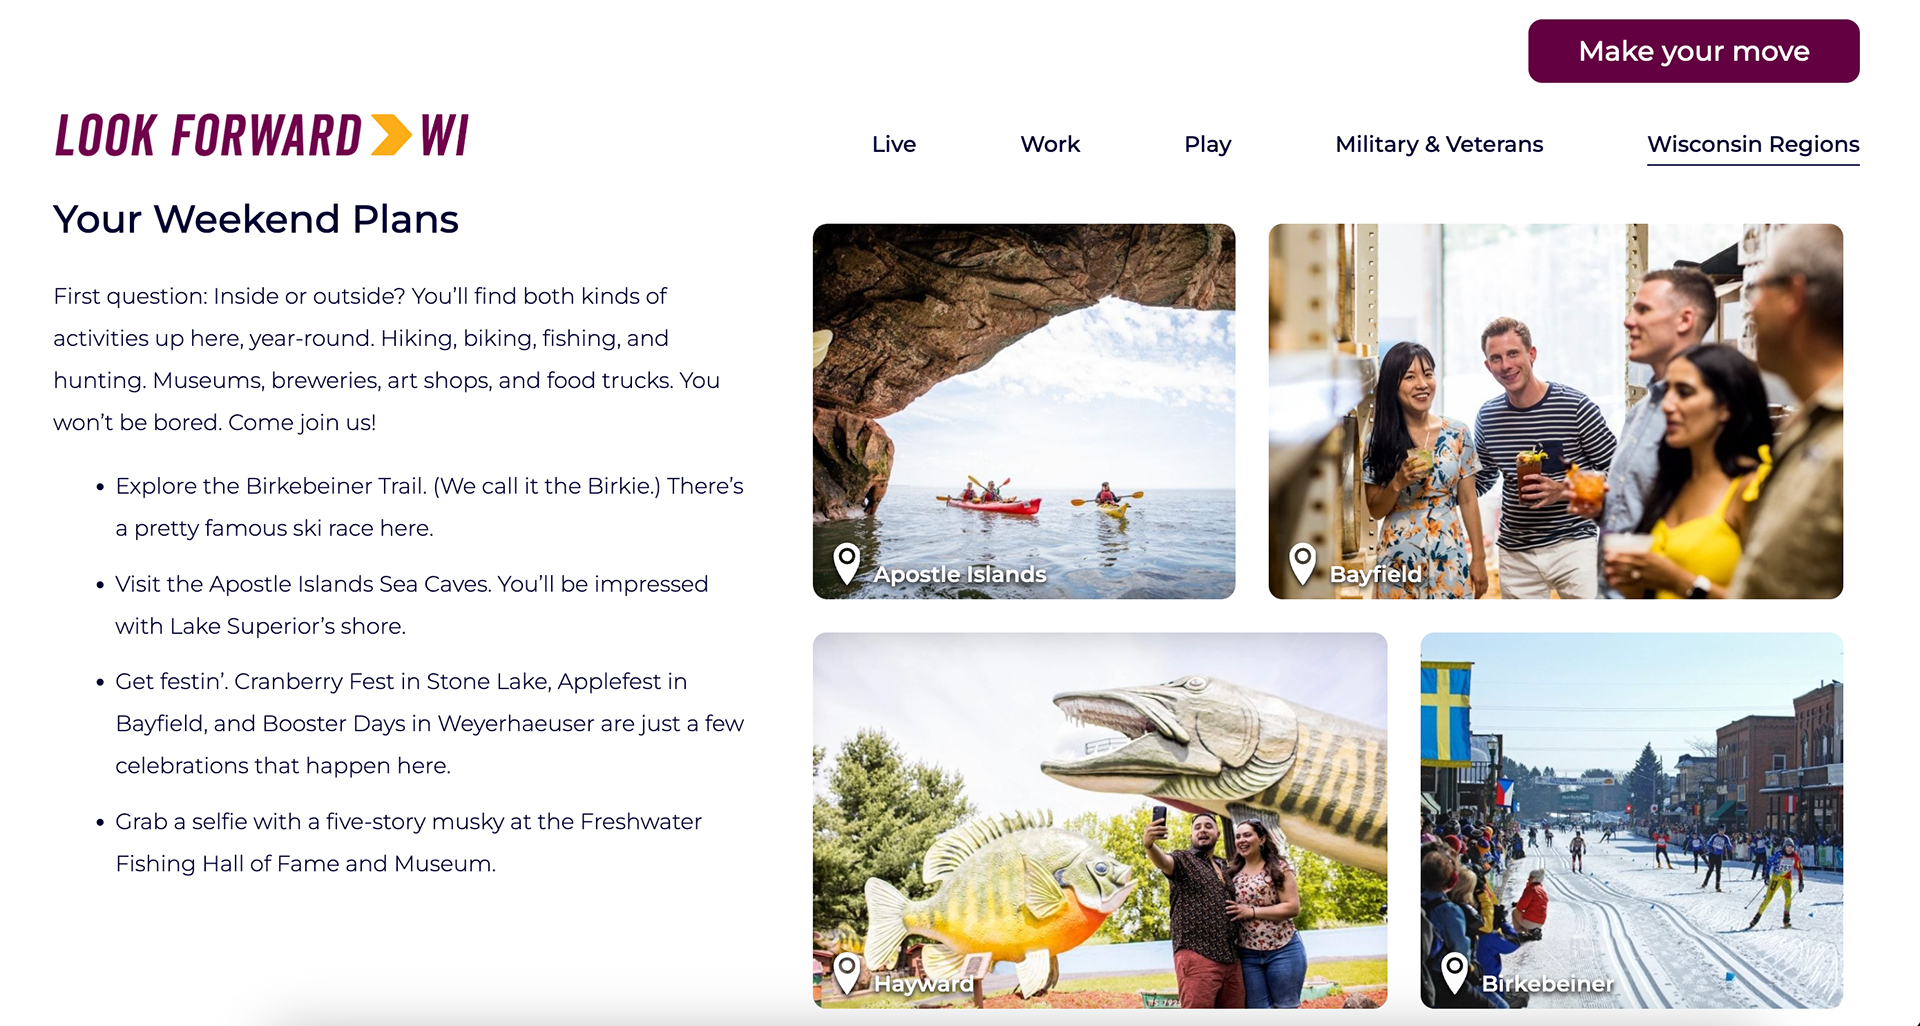Viewport: 1920px width, 1026px height.
Task: Click the Make your move button
Action: 1693,51
